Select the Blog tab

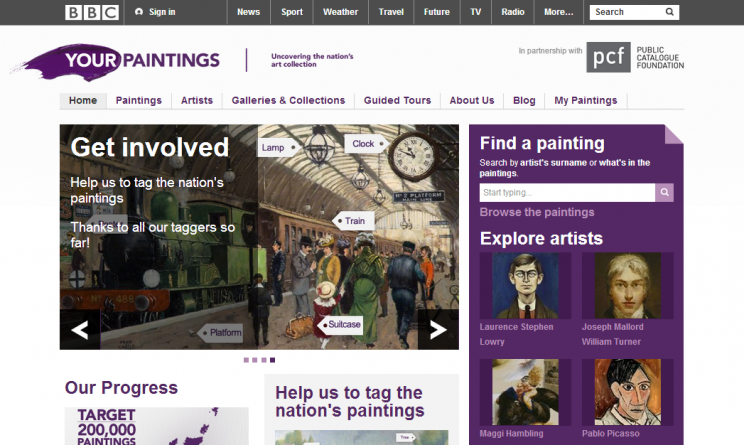[x=524, y=101]
